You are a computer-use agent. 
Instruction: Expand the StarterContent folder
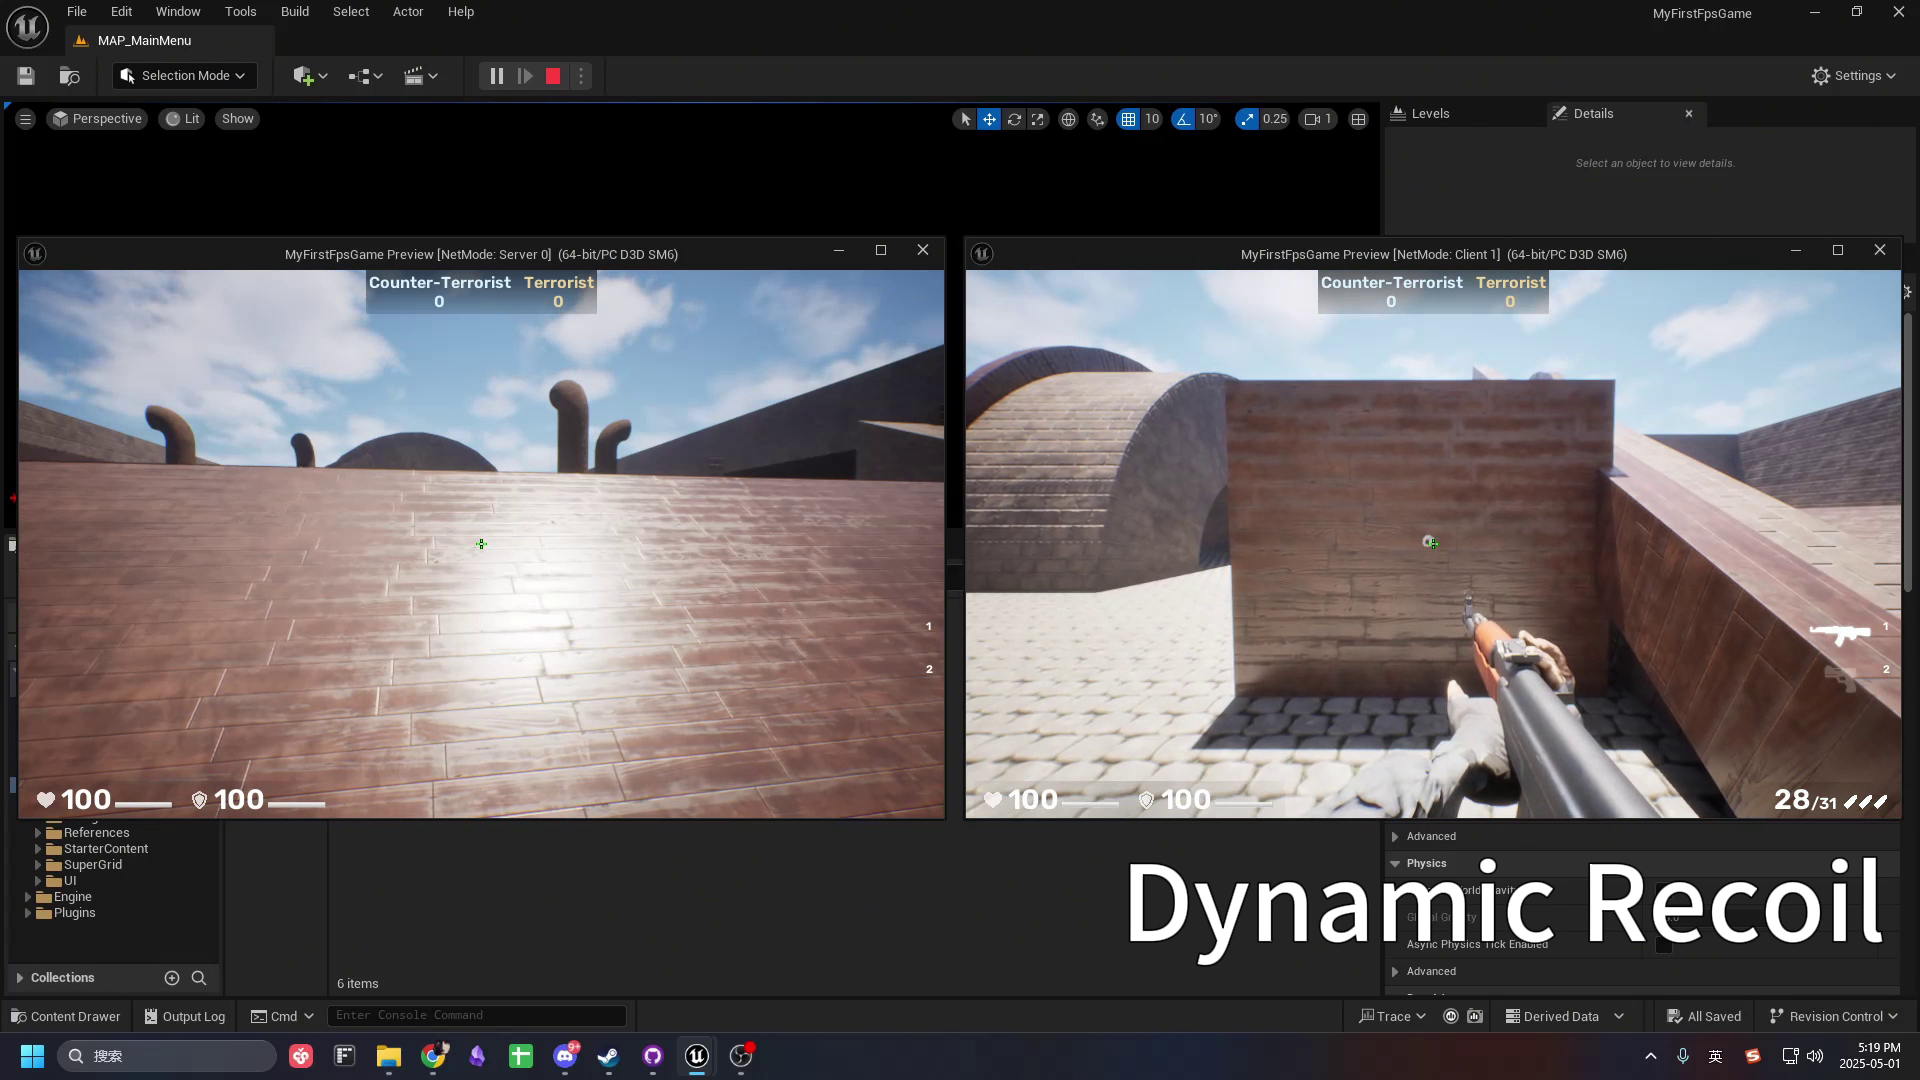[38, 849]
